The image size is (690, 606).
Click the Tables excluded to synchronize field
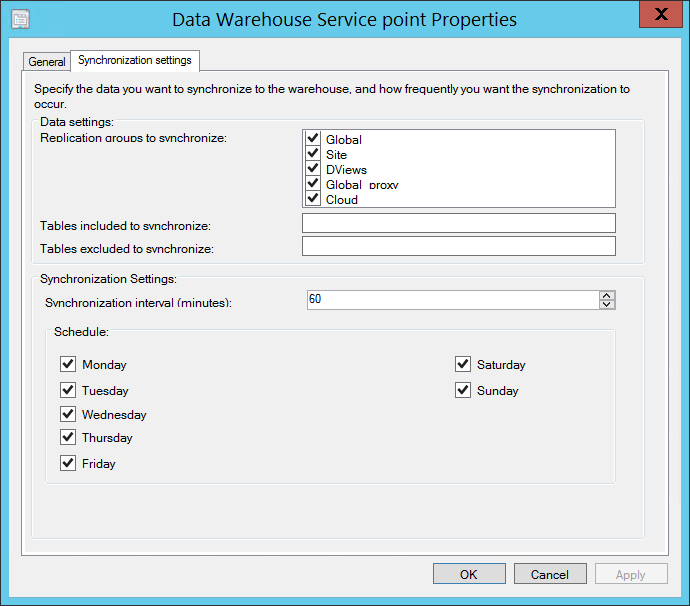[458, 246]
